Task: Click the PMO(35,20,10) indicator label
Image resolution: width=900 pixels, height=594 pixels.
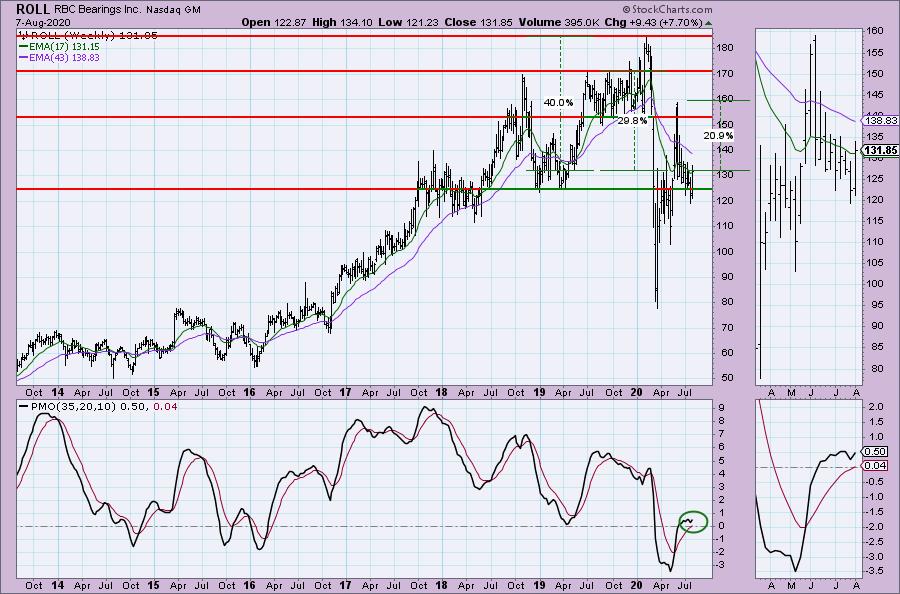Action: tap(73, 407)
